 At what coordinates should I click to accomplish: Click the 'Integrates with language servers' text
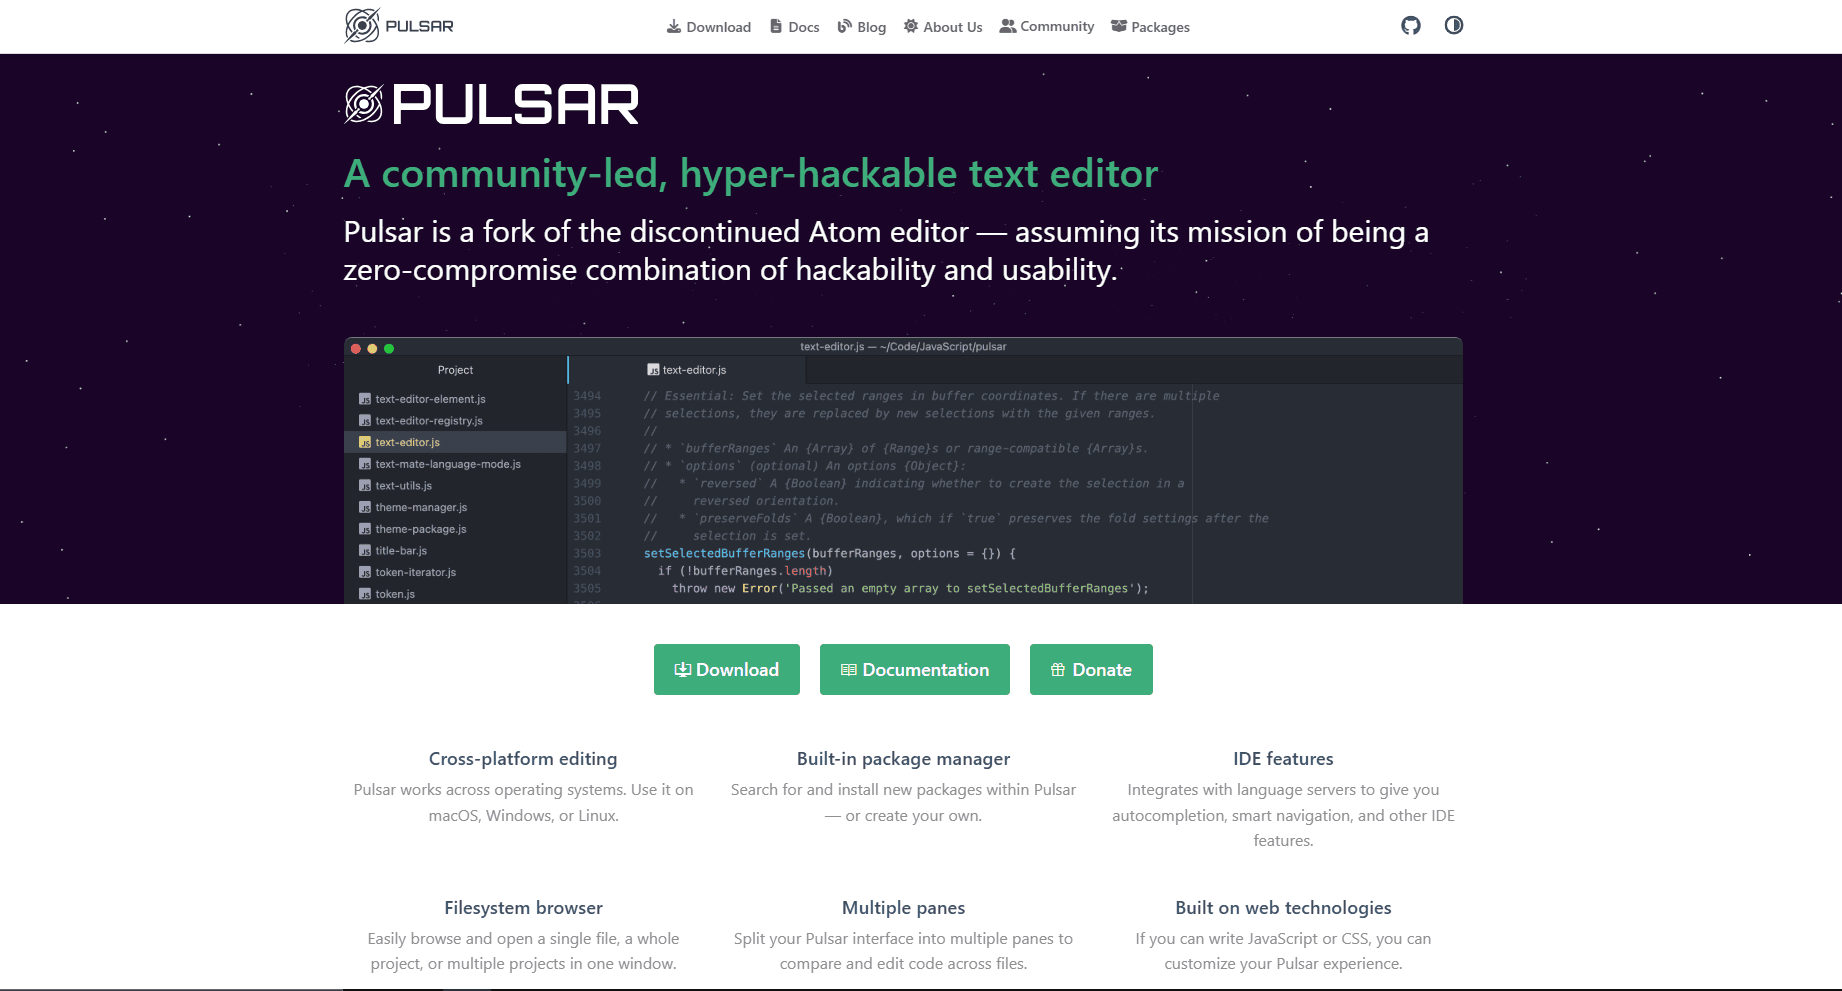1283,815
